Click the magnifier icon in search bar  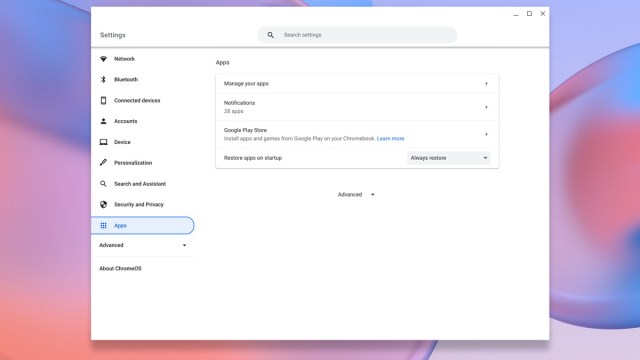point(271,35)
